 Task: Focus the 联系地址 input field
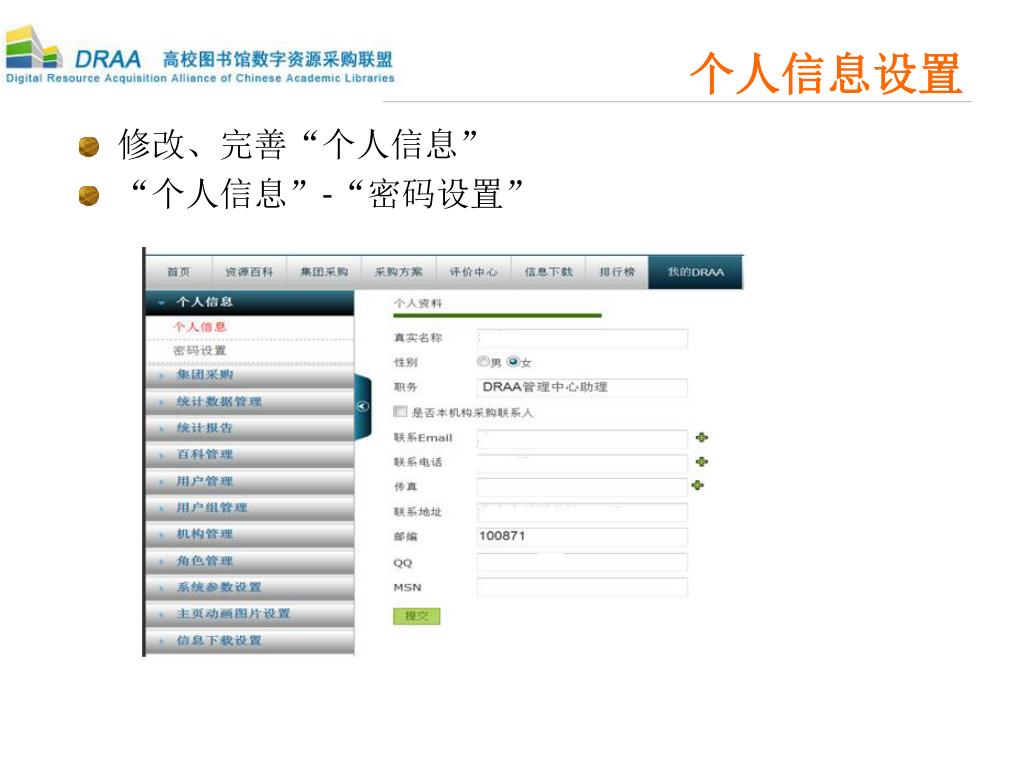[x=582, y=512]
